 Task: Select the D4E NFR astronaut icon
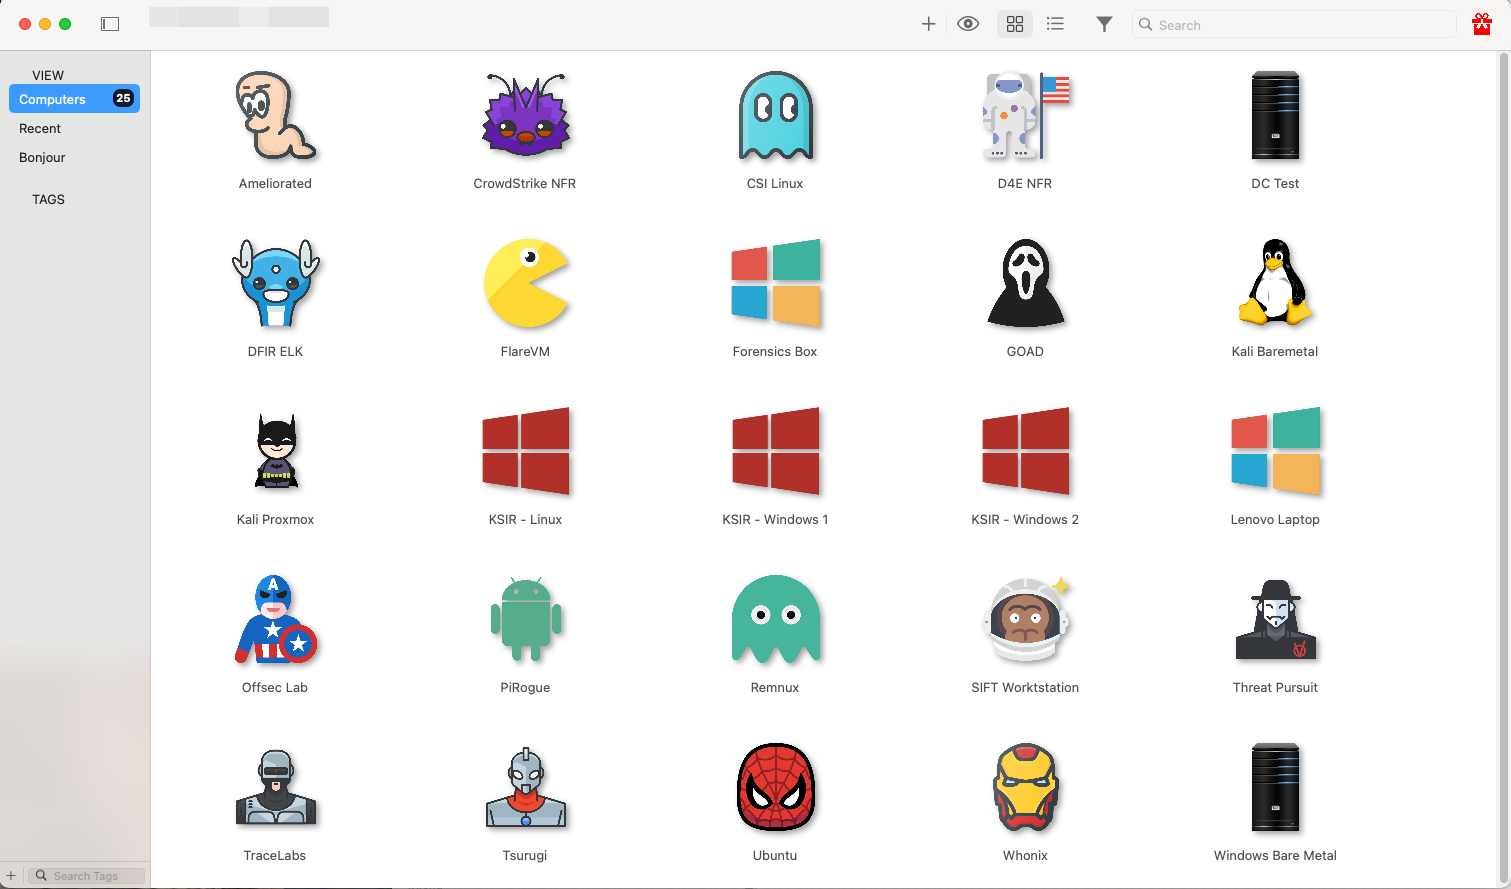point(1025,116)
